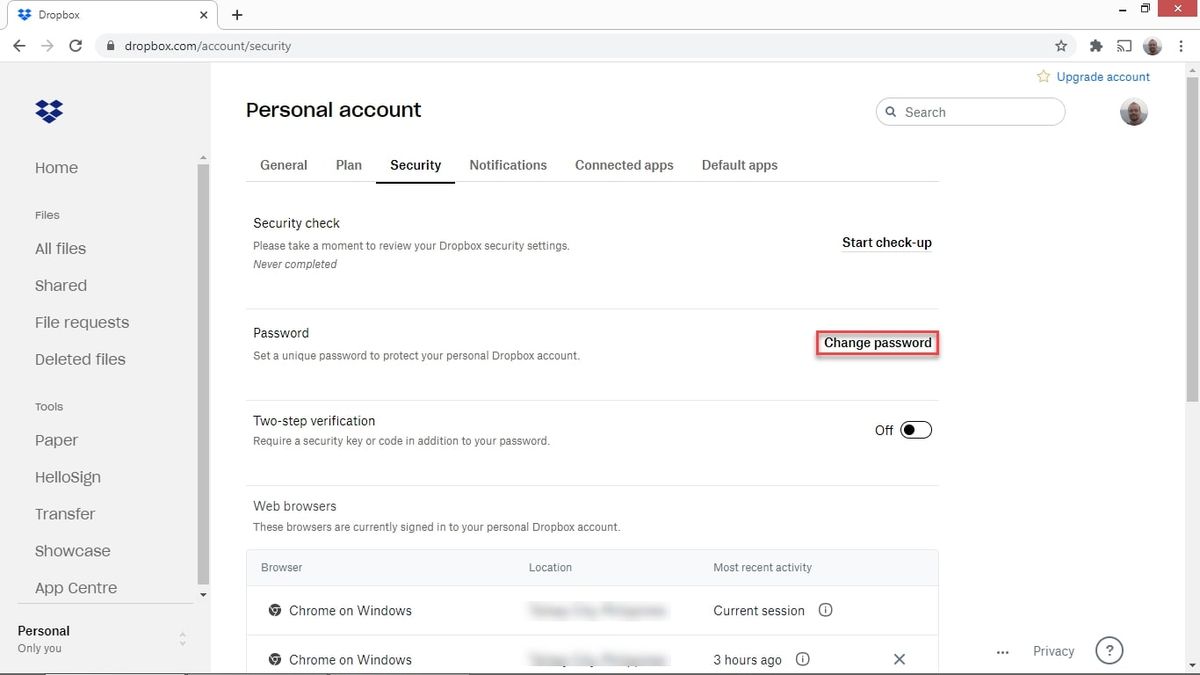Click the Change password button
This screenshot has width=1200, height=675.
click(x=877, y=342)
